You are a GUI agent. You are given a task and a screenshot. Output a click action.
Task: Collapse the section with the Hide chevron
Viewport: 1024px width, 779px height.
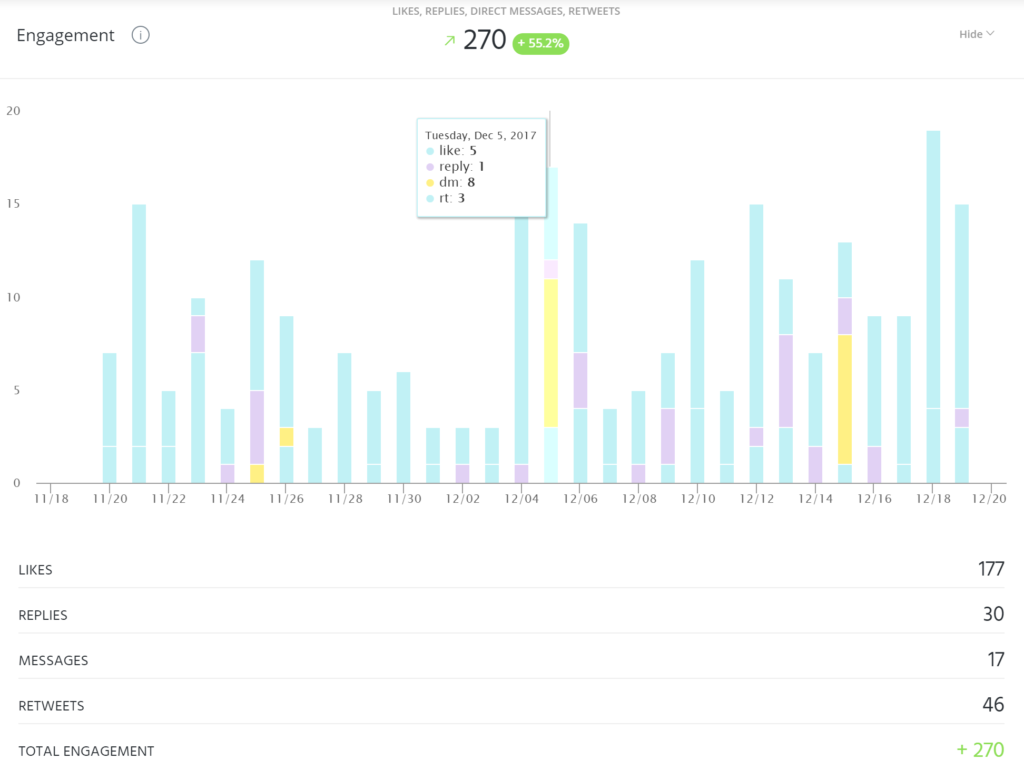pyautogui.click(x=976, y=34)
